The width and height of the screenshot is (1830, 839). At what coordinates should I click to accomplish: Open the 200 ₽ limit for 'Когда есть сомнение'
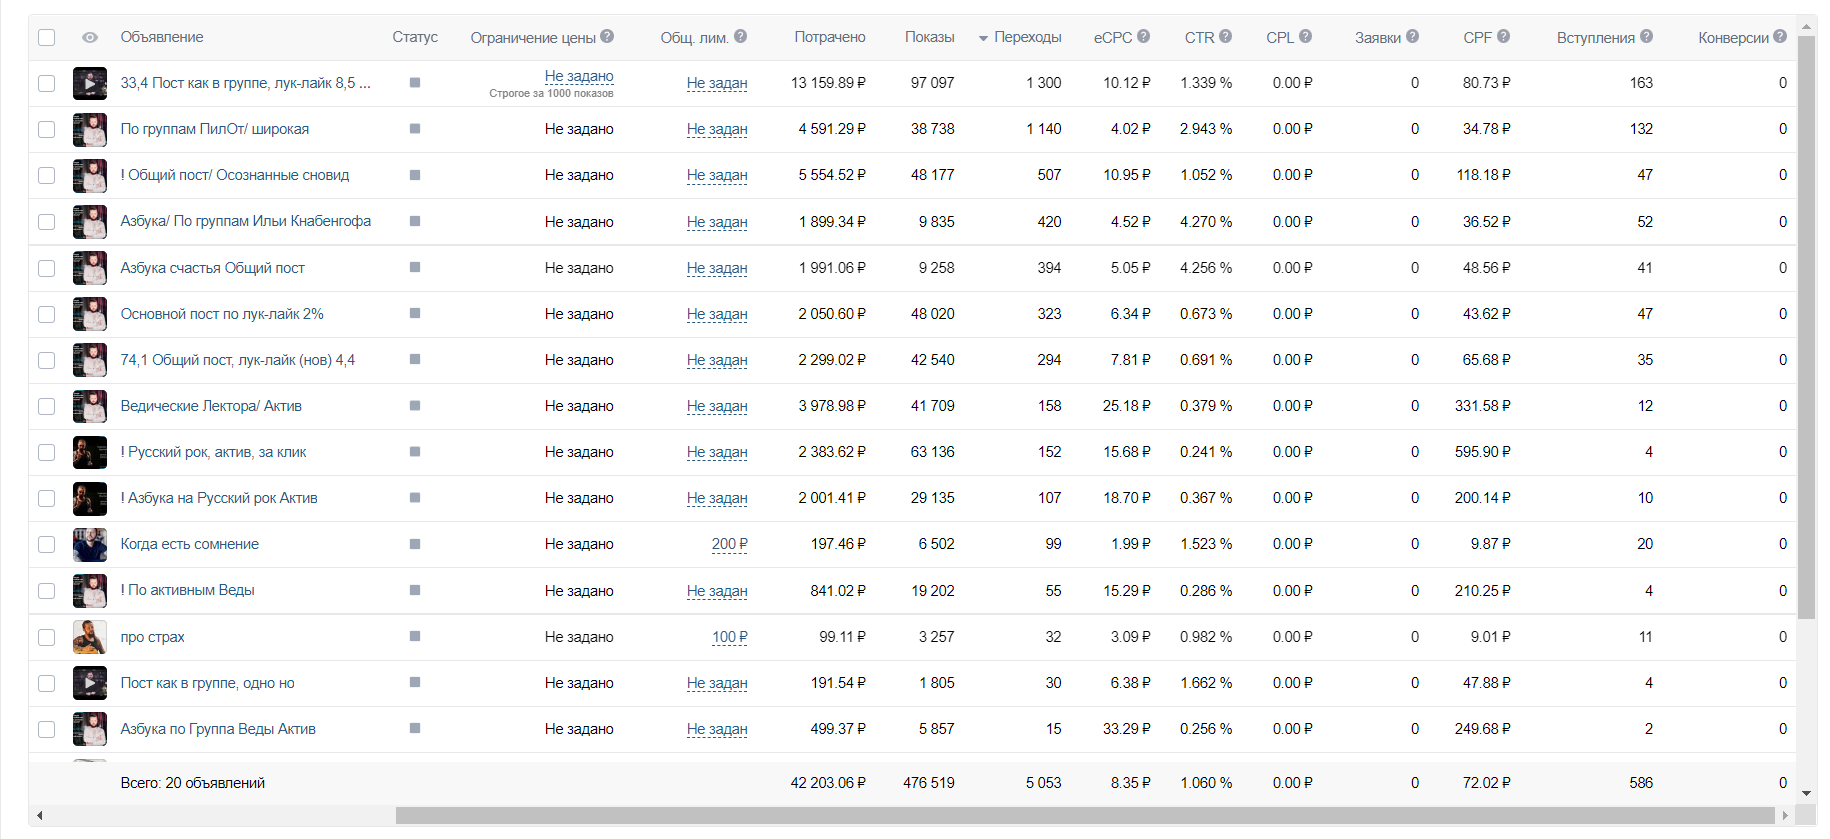(729, 544)
